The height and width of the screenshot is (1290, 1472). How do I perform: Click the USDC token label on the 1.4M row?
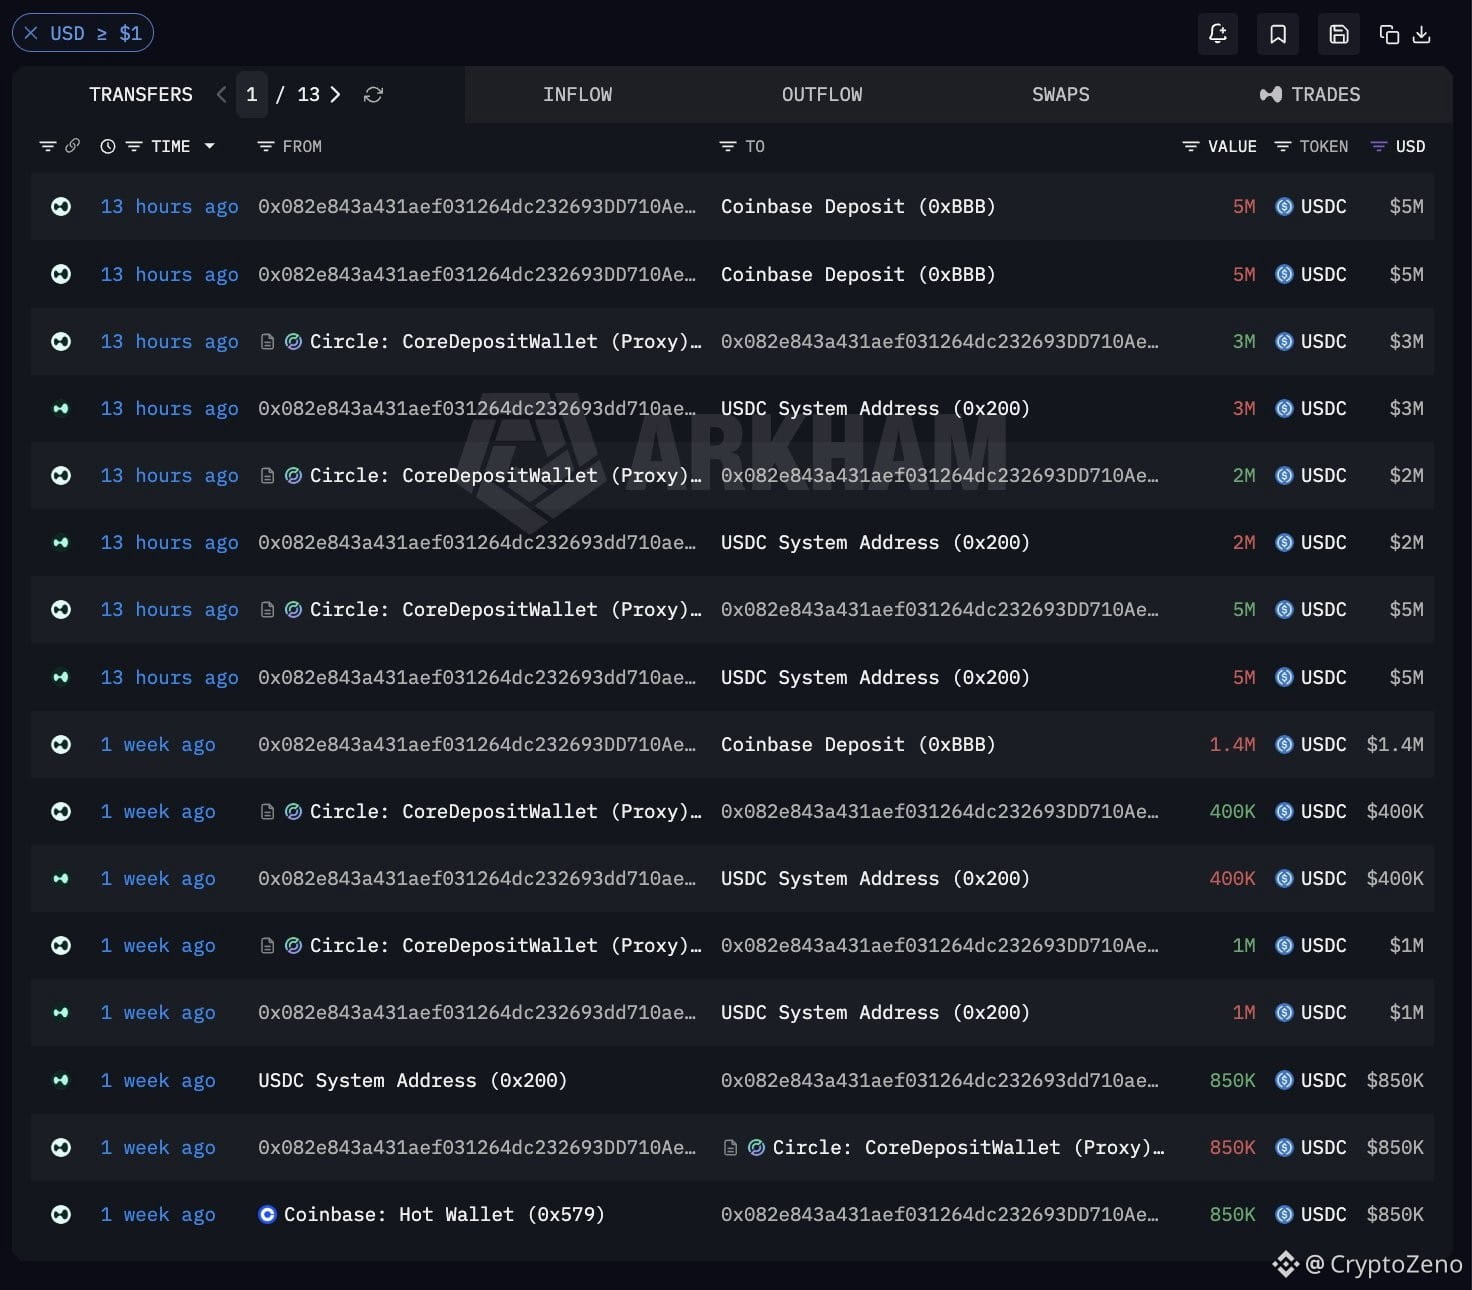pyautogui.click(x=1323, y=744)
